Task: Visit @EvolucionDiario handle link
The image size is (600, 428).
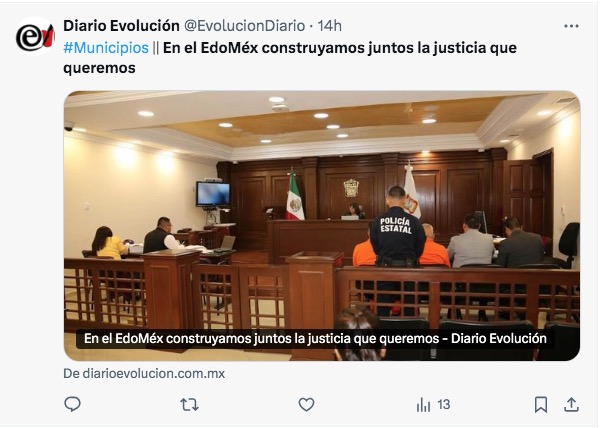Action: click(x=245, y=26)
